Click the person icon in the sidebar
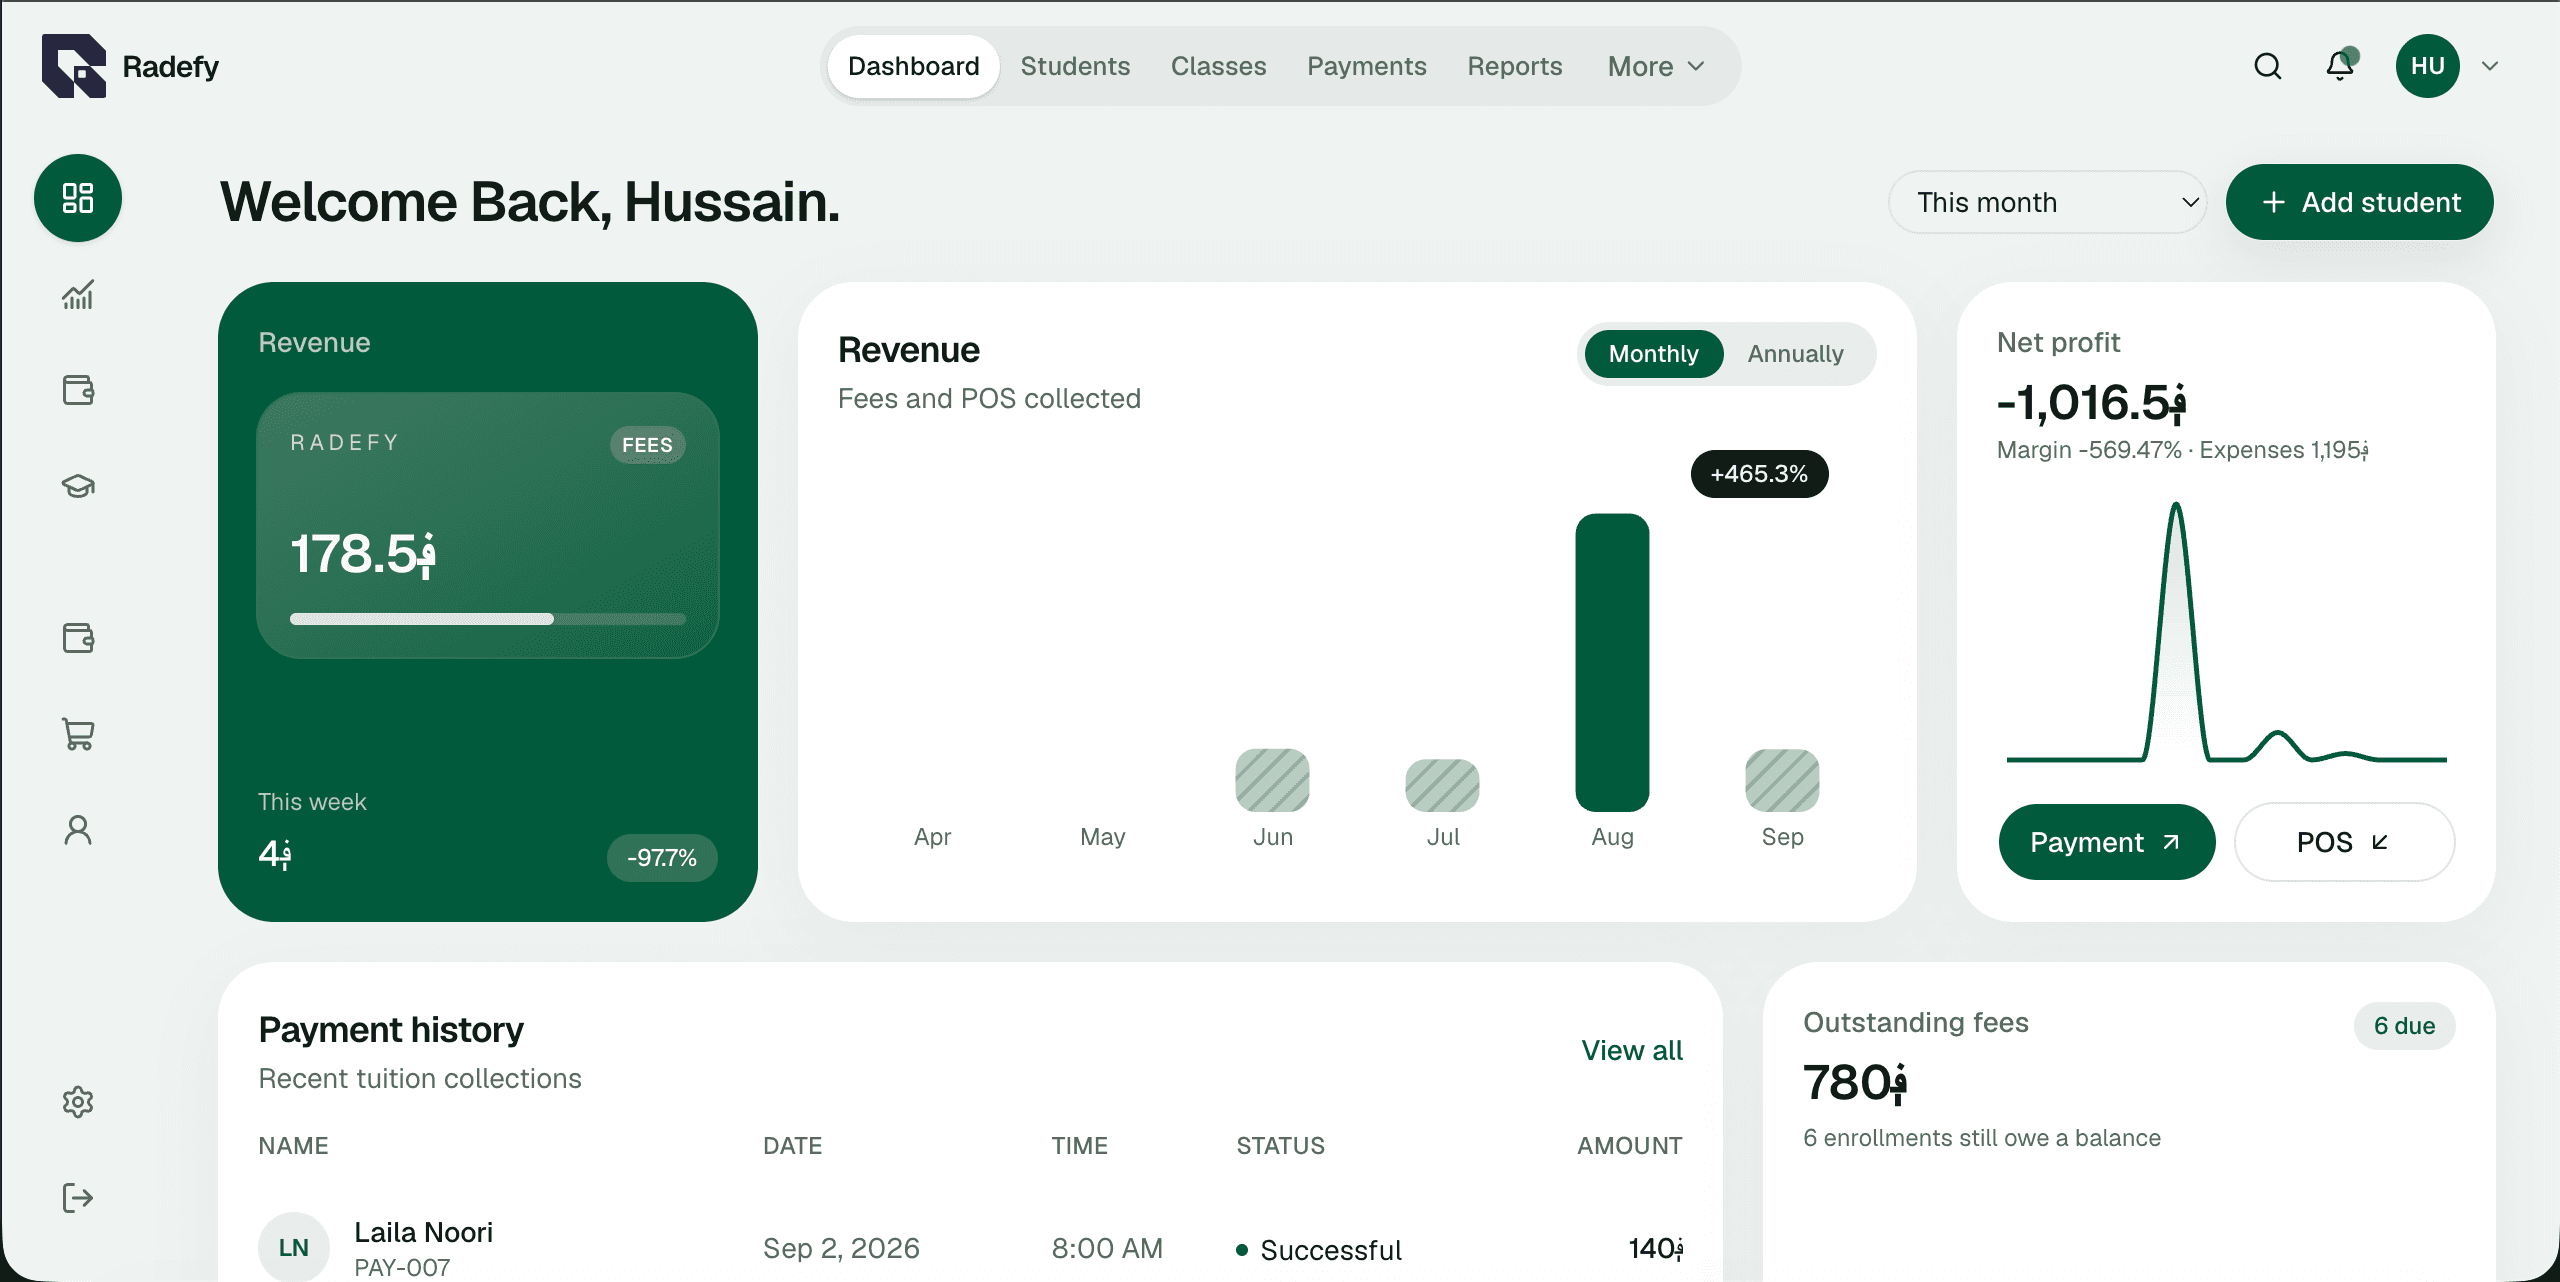Viewport: 2560px width, 1282px height. pyautogui.click(x=78, y=830)
